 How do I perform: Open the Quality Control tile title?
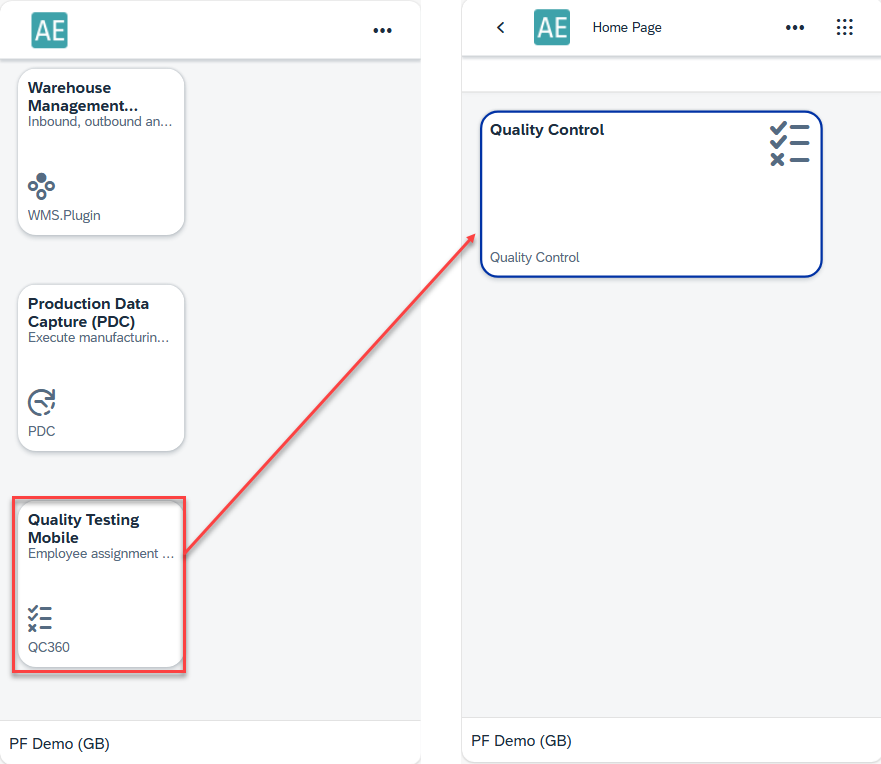pos(547,130)
